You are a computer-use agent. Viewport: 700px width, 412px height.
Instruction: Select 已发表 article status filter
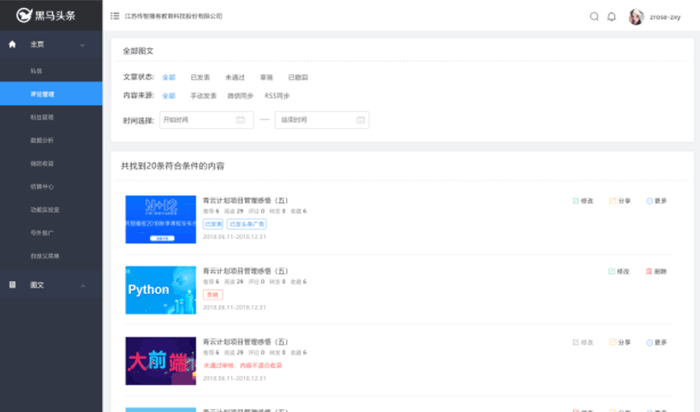click(200, 77)
